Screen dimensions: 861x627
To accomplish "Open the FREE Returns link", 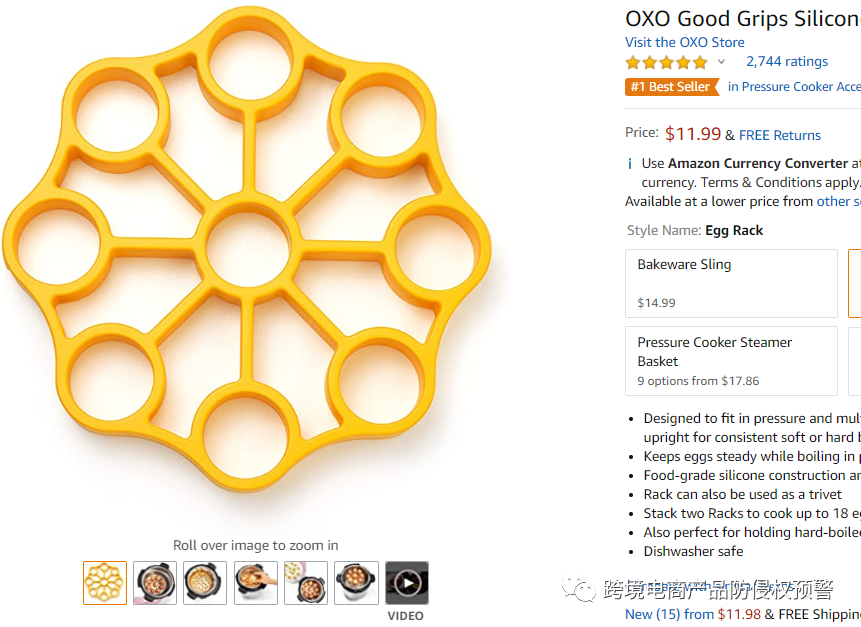I will (780, 135).
